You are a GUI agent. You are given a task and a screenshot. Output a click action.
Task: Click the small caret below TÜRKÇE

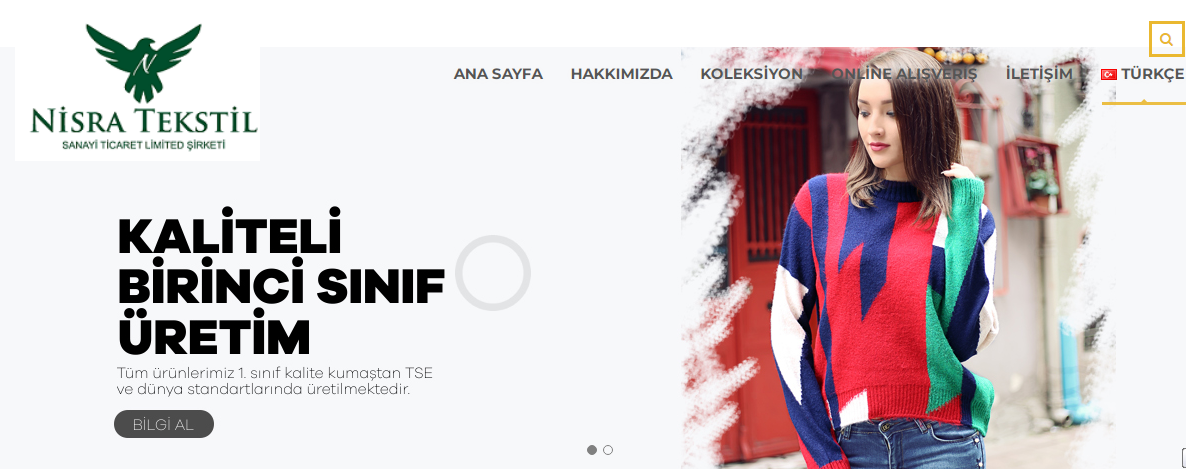click(1144, 101)
